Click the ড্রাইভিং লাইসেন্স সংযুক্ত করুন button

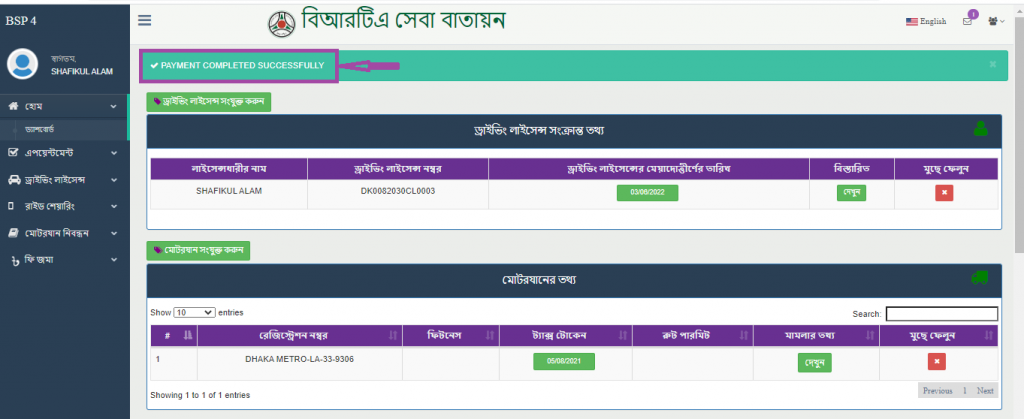point(209,101)
